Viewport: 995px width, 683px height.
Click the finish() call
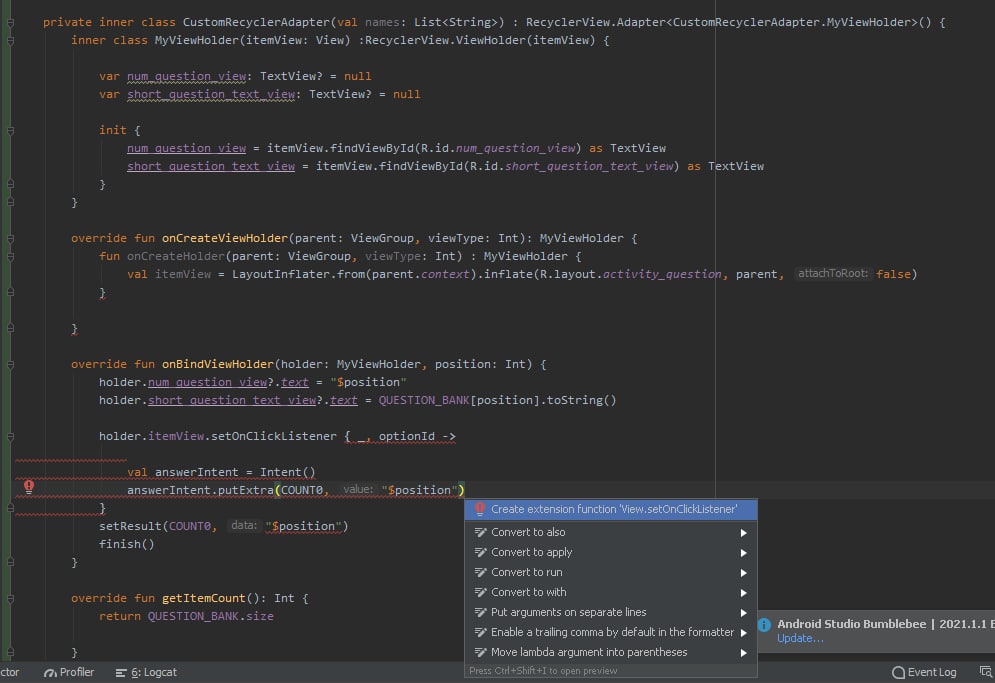[x=126, y=545]
